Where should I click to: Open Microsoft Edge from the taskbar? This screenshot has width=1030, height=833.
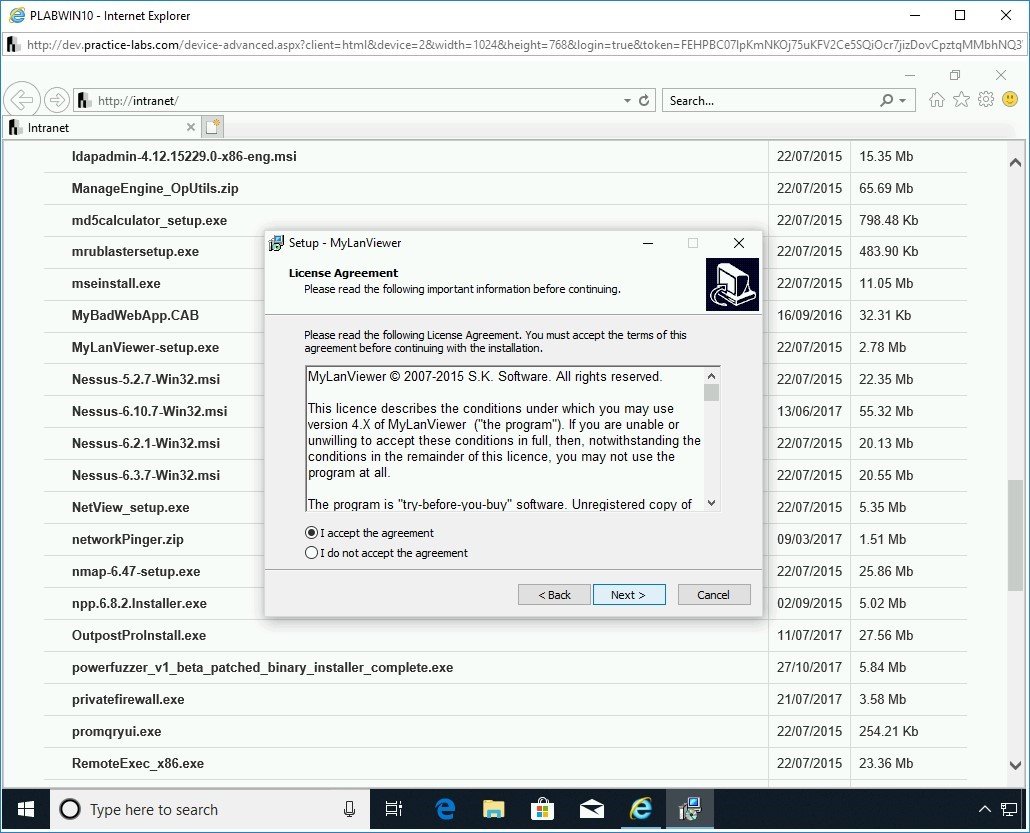pyautogui.click(x=446, y=809)
